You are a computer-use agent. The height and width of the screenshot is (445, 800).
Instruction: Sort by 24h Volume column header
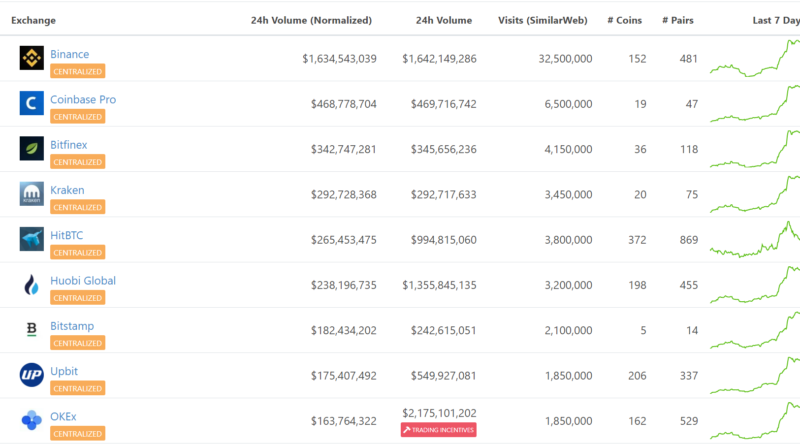(x=444, y=20)
